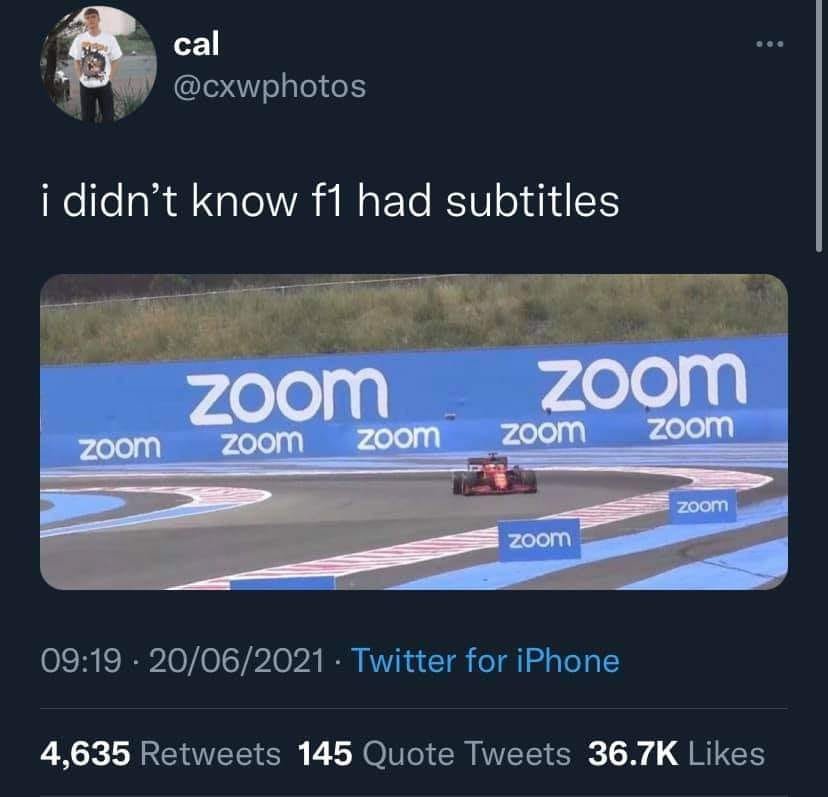Image resolution: width=828 pixels, height=797 pixels.
Task: Click the 20/06/2021 date
Action: coord(236,661)
